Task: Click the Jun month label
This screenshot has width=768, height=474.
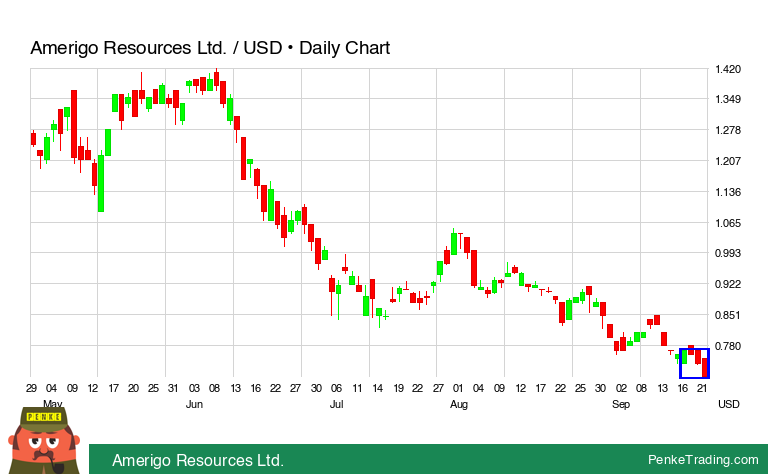Action: click(194, 404)
